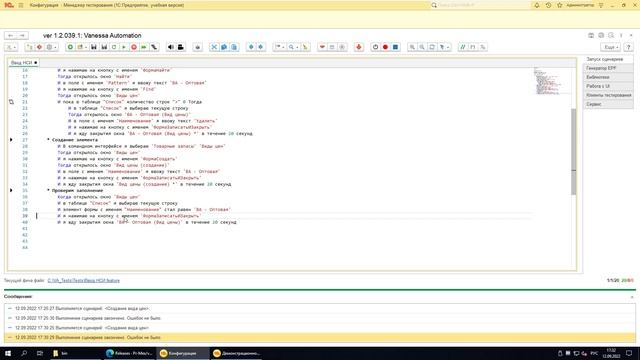Select the message logged at 17:25:27

click(x=320, y=309)
